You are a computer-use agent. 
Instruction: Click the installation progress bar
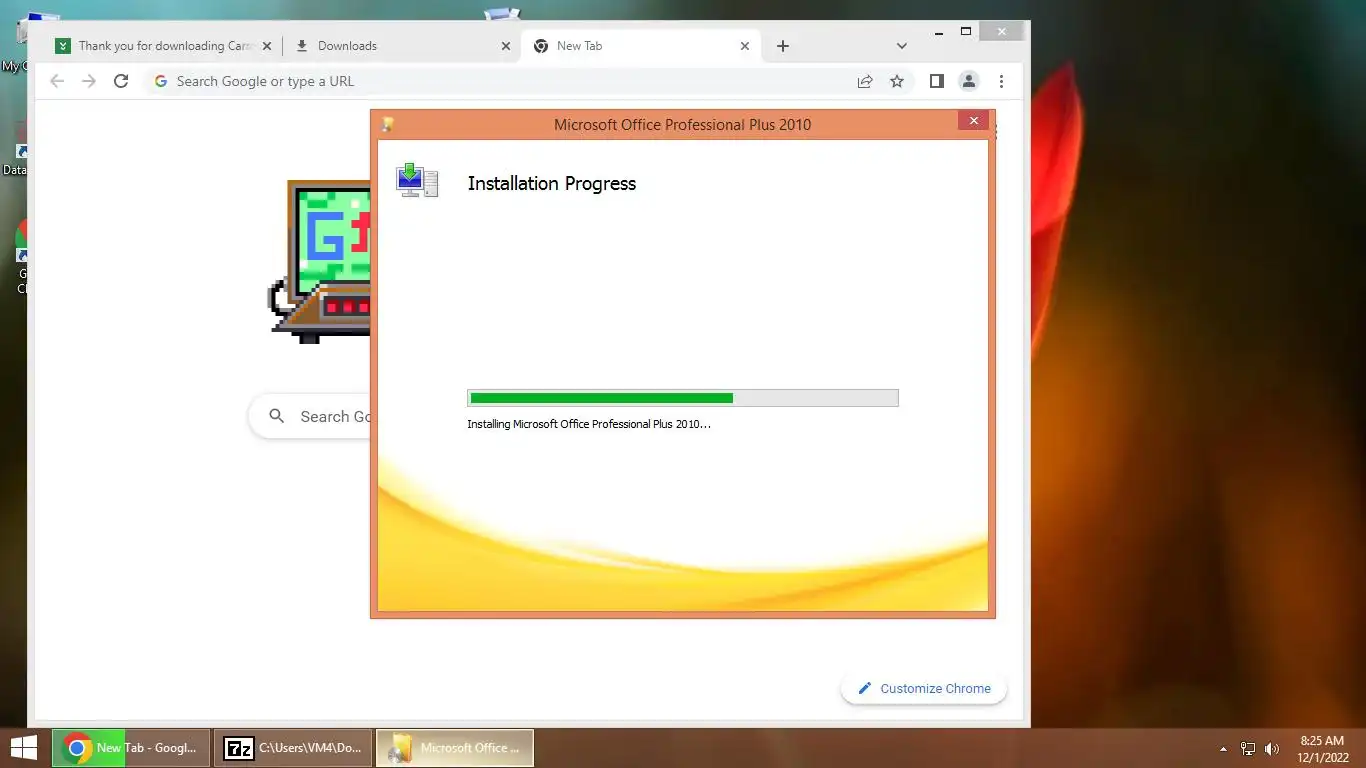[x=683, y=398]
